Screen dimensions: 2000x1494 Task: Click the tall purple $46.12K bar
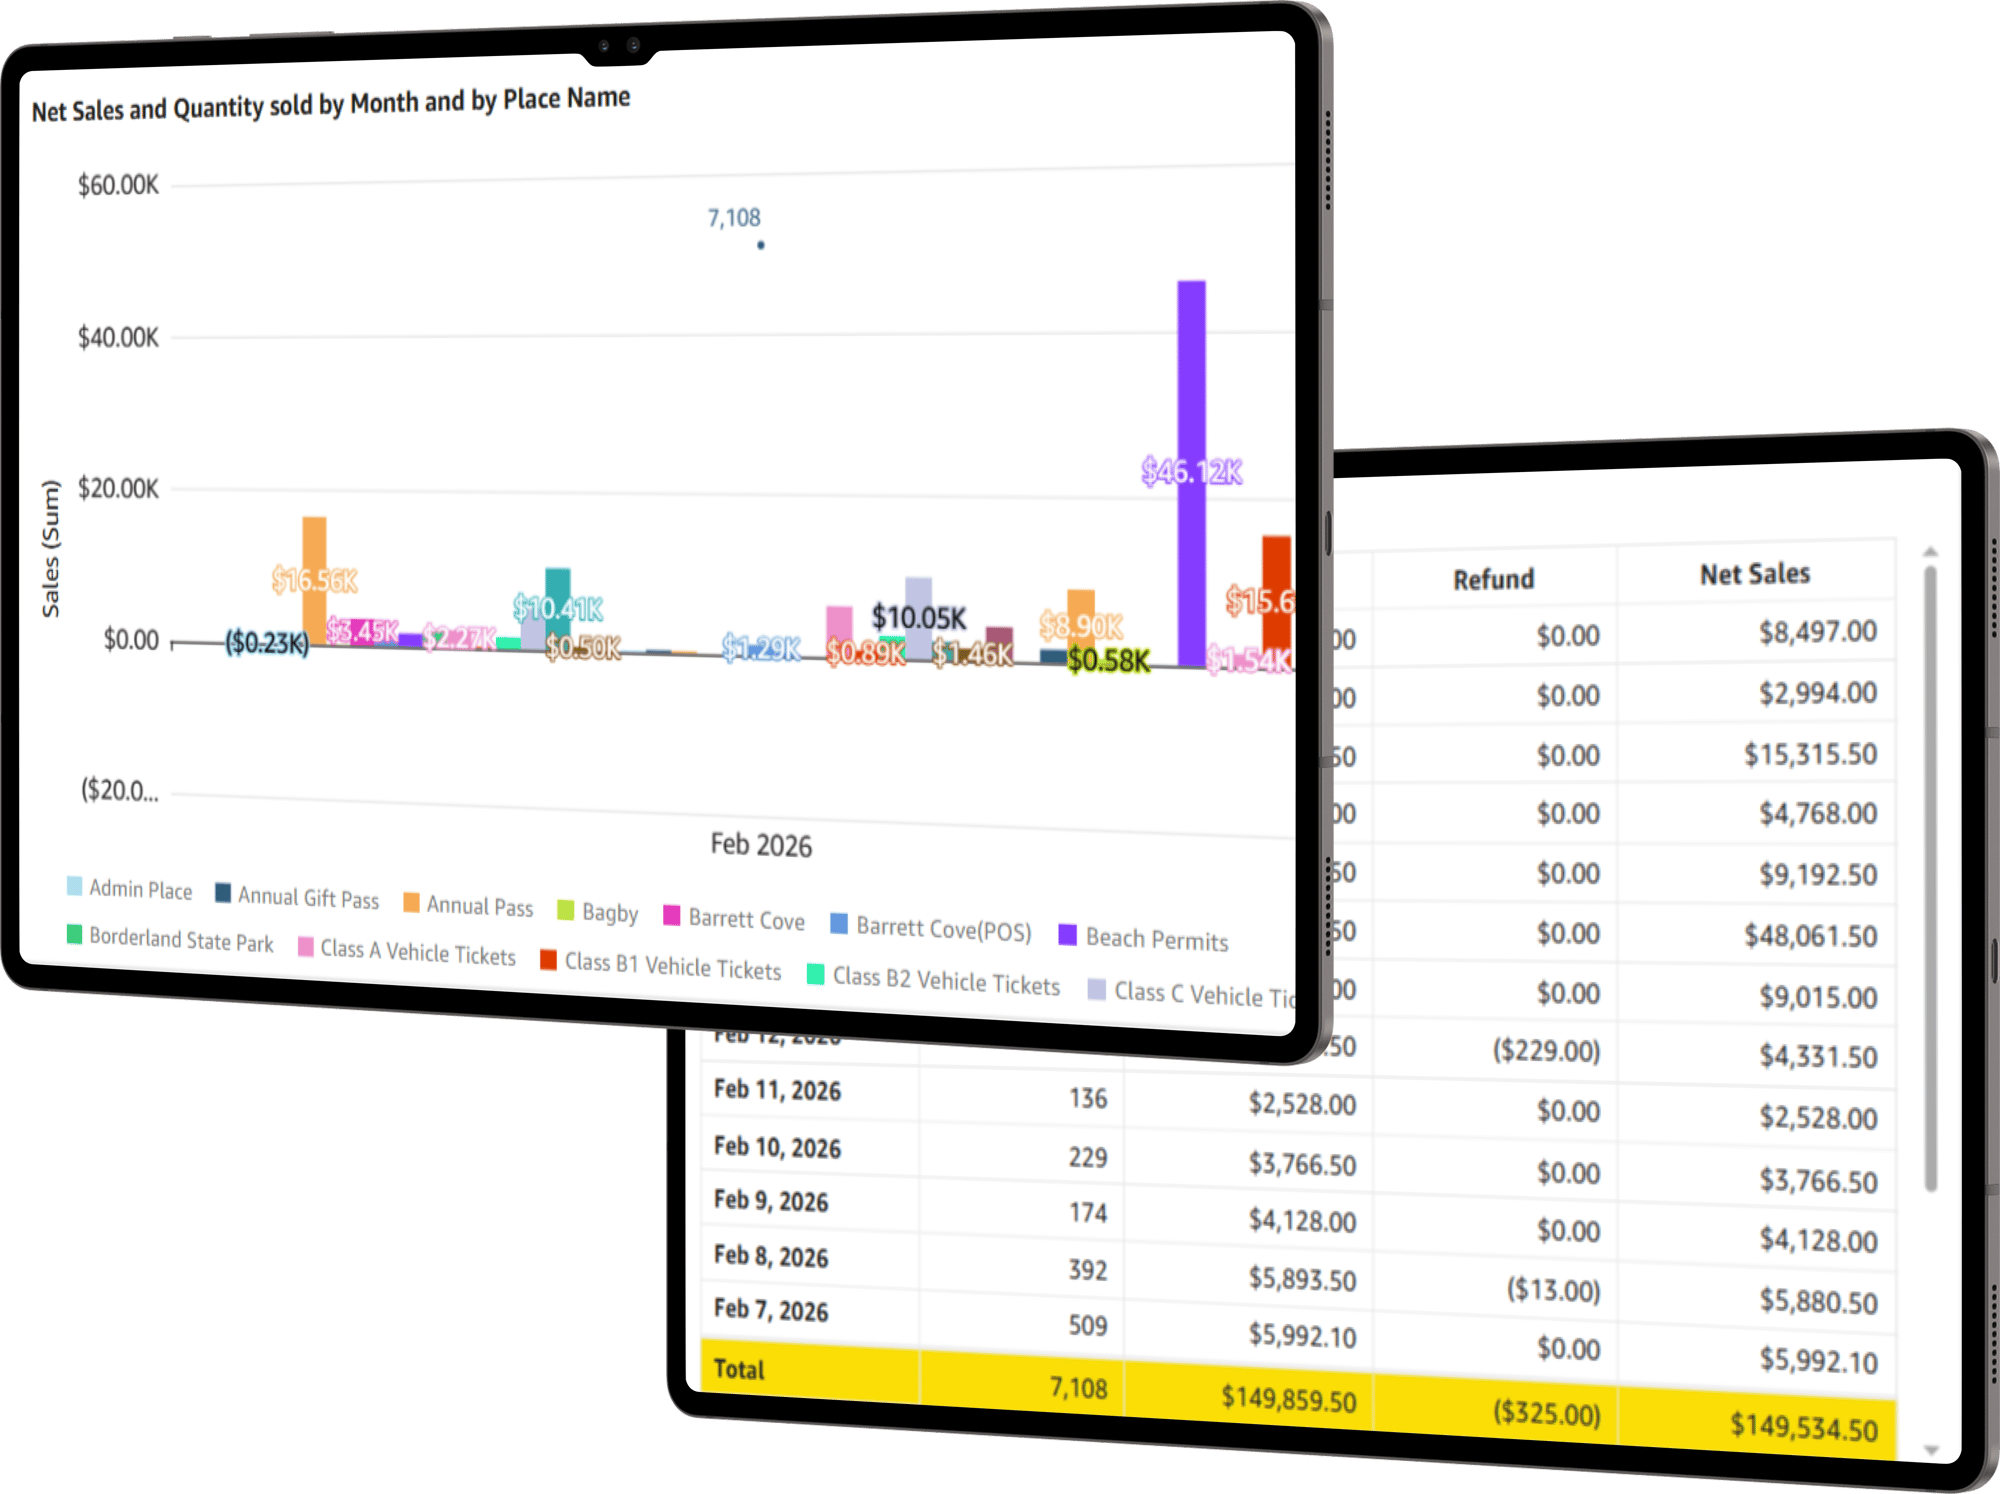1191,400
